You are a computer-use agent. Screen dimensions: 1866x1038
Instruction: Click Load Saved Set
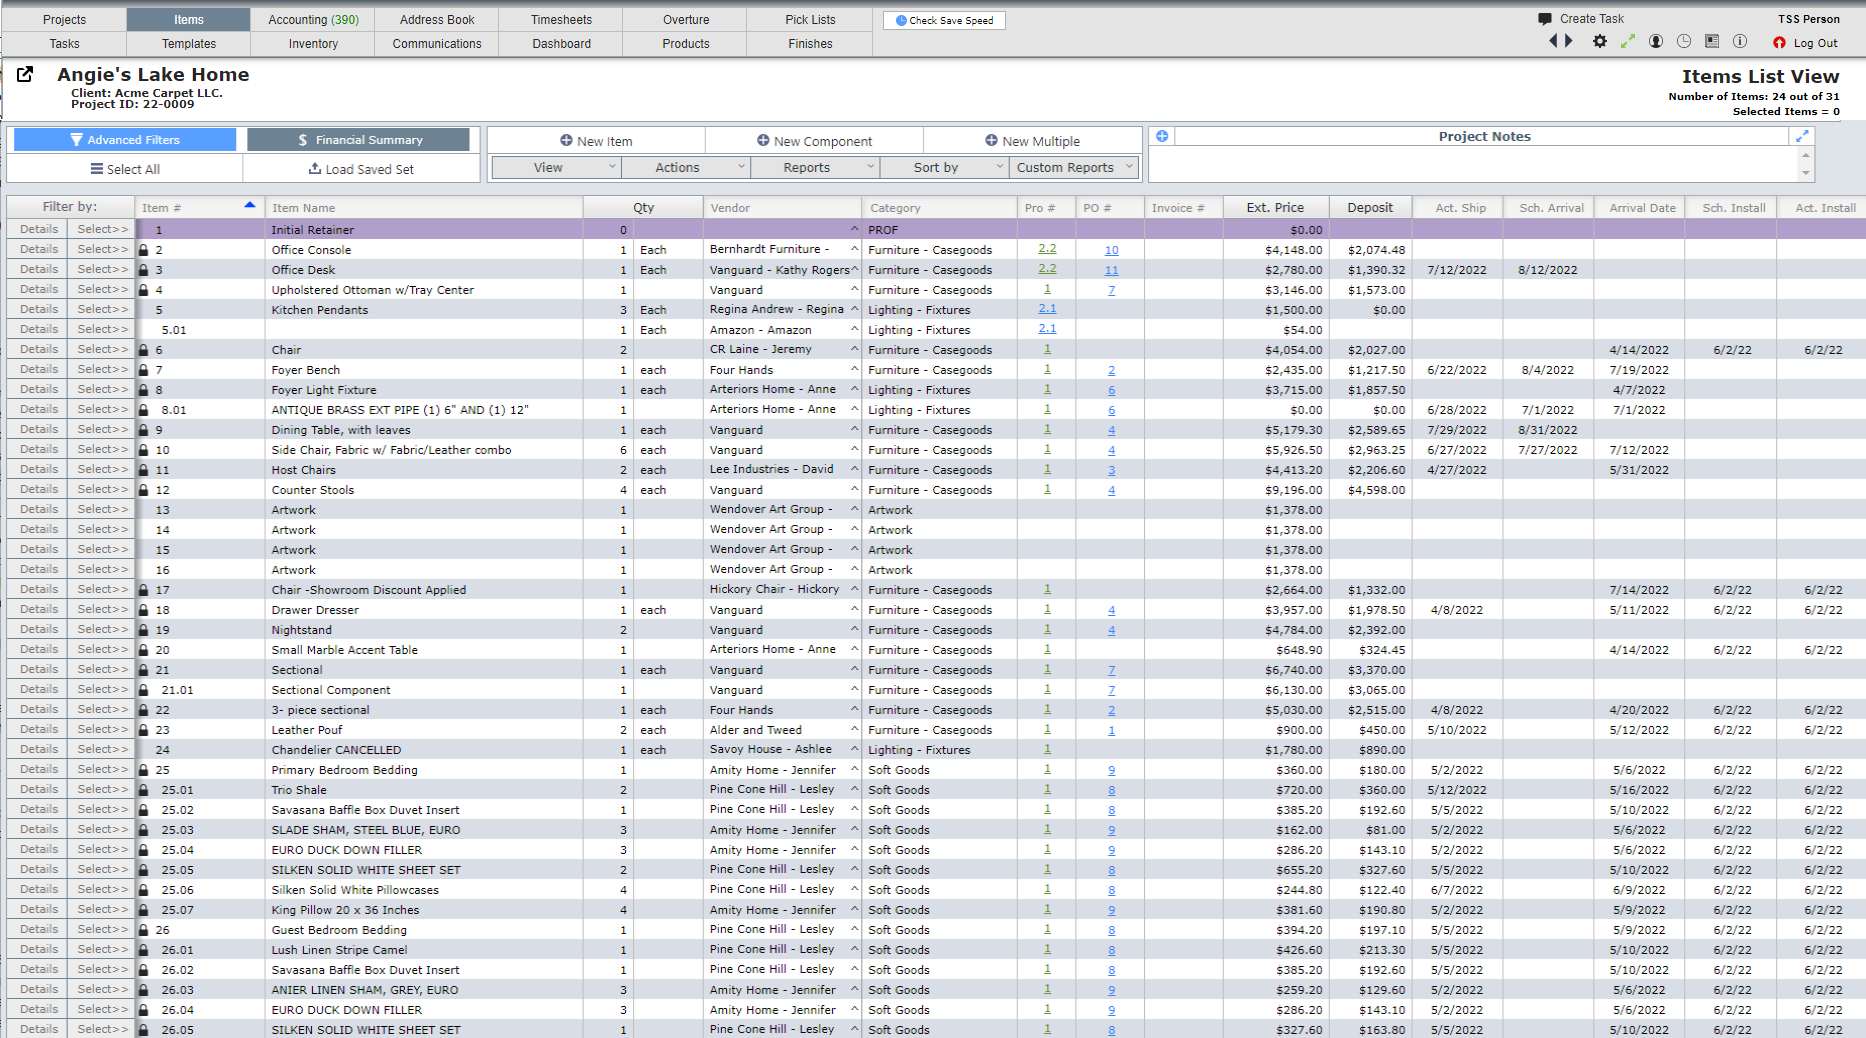point(361,169)
